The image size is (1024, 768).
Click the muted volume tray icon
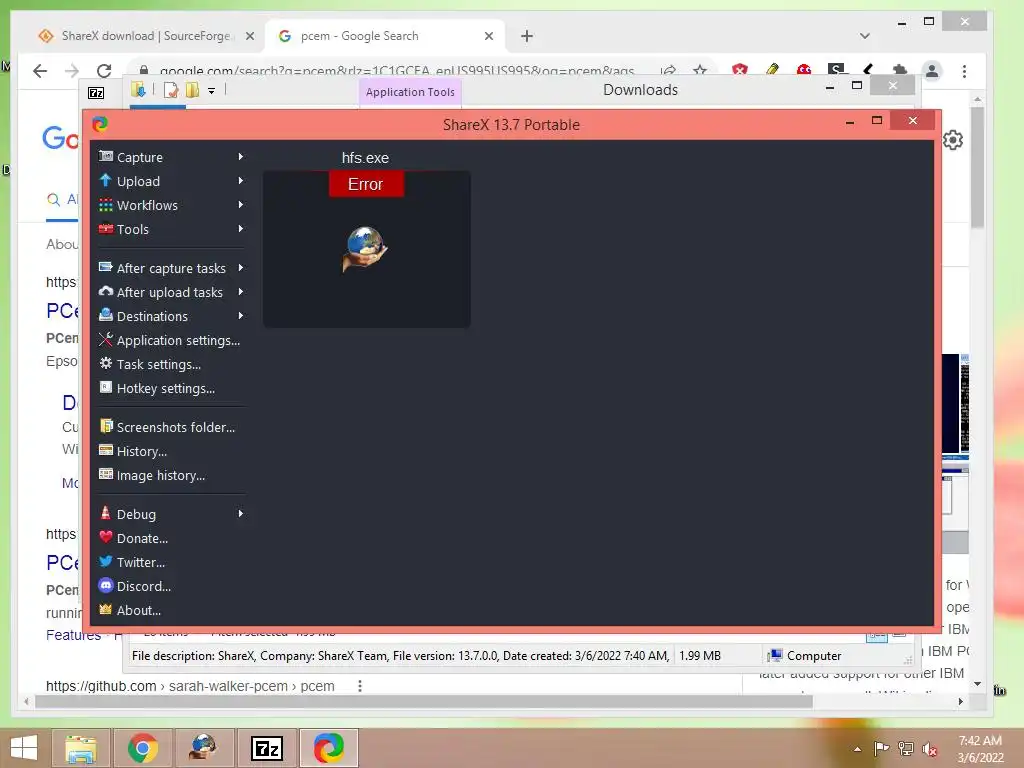[x=930, y=748]
